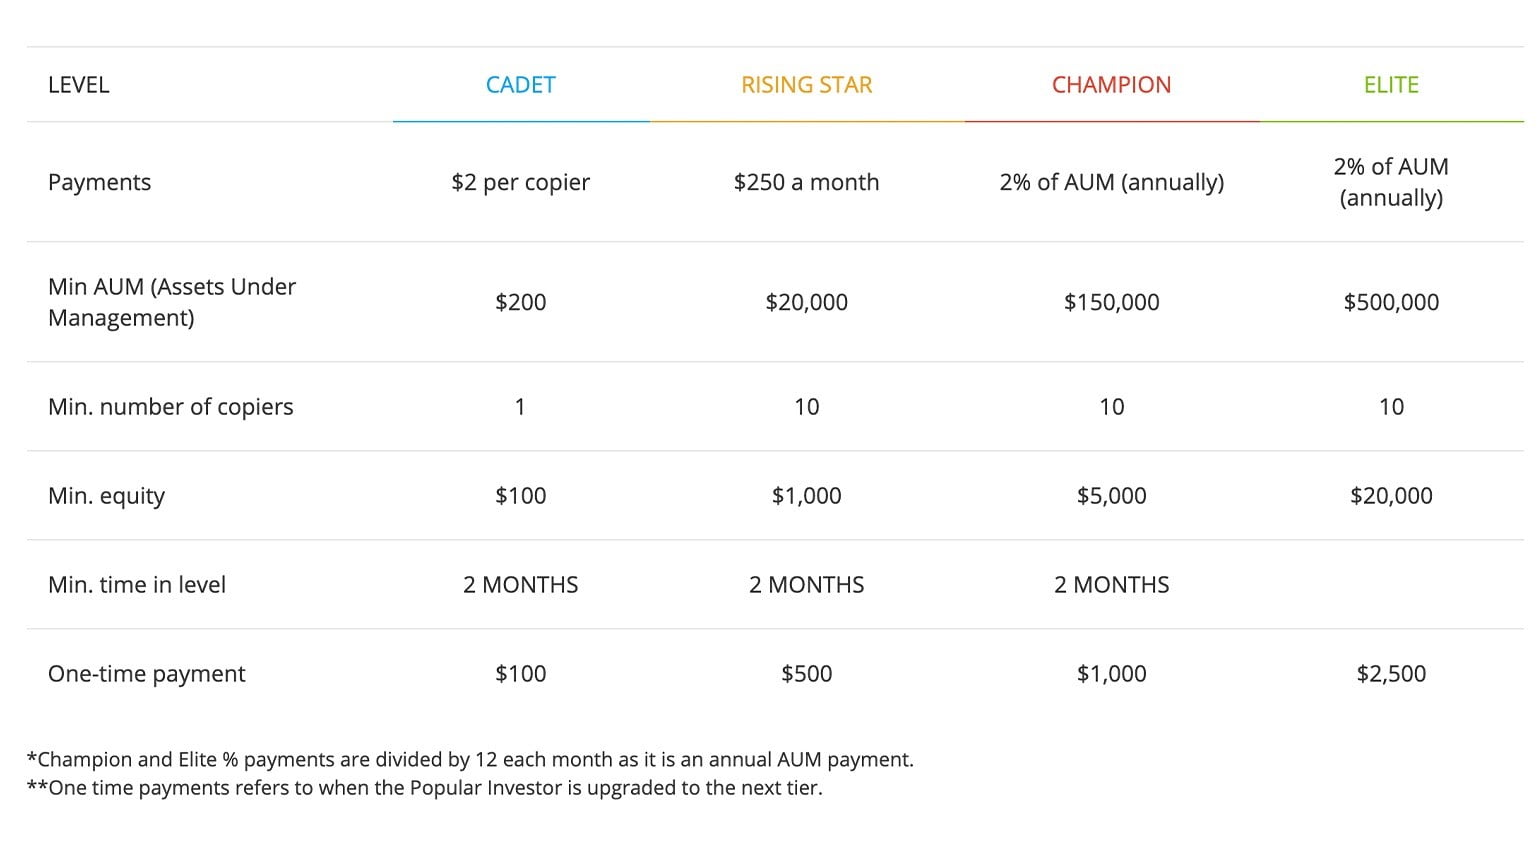Select the RISING STAR level header
1540x855 pixels.
click(x=806, y=85)
